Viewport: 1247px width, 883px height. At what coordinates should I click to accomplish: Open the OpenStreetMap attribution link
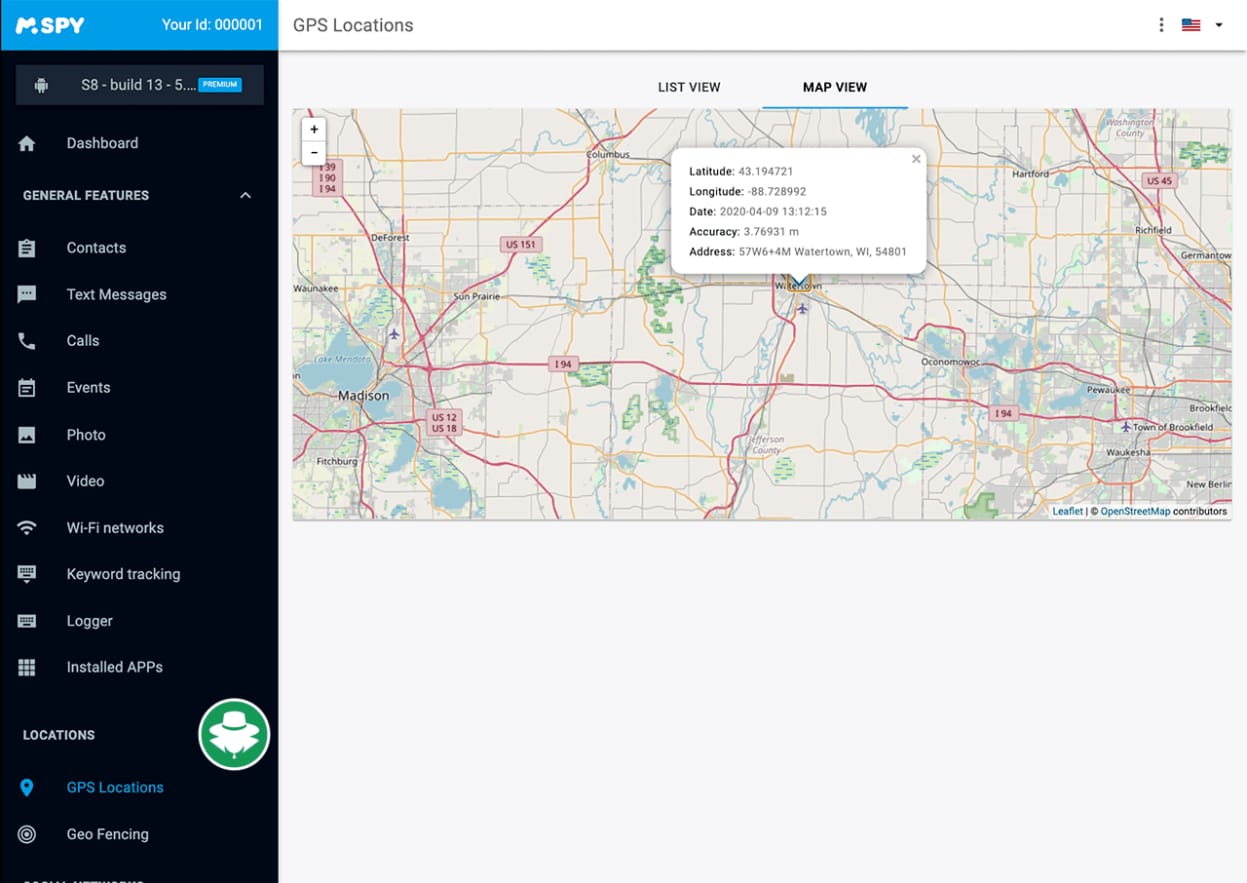point(1135,511)
